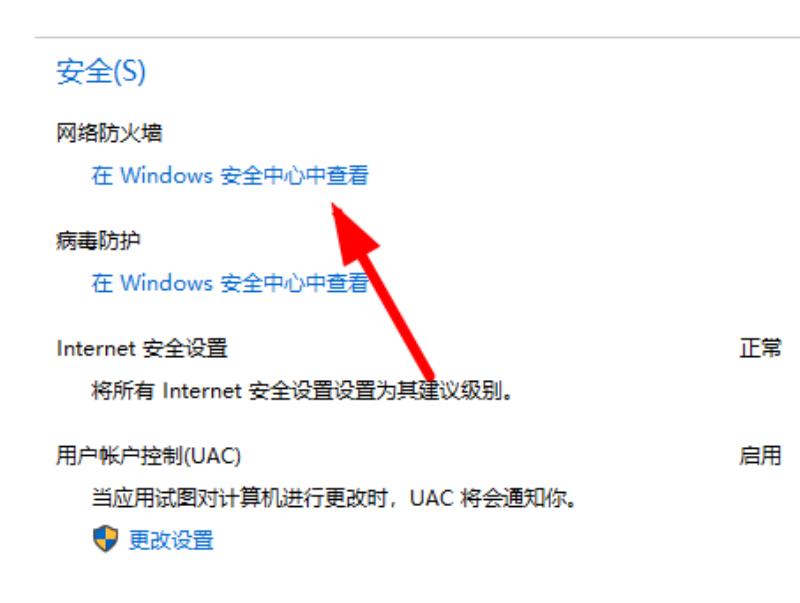Click the Internet 安全设置 label
The image size is (800, 603).
point(142,348)
